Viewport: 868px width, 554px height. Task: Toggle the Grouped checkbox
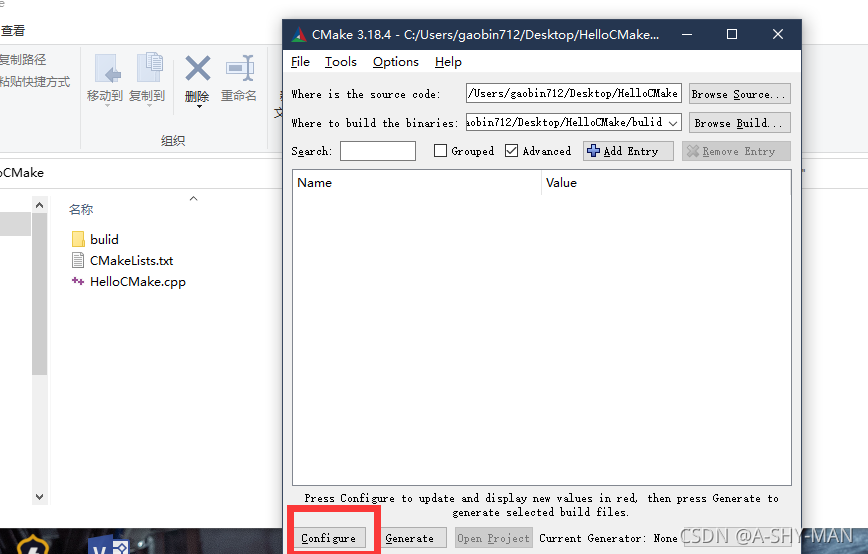click(x=440, y=151)
